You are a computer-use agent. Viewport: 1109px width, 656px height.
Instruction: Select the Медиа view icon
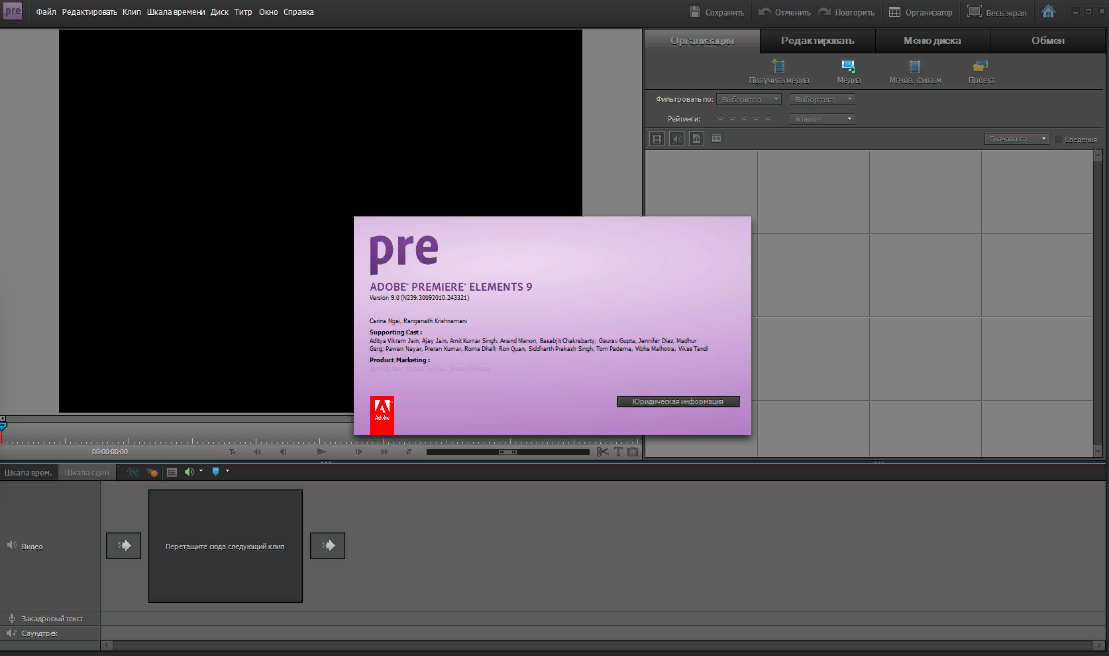pos(848,66)
